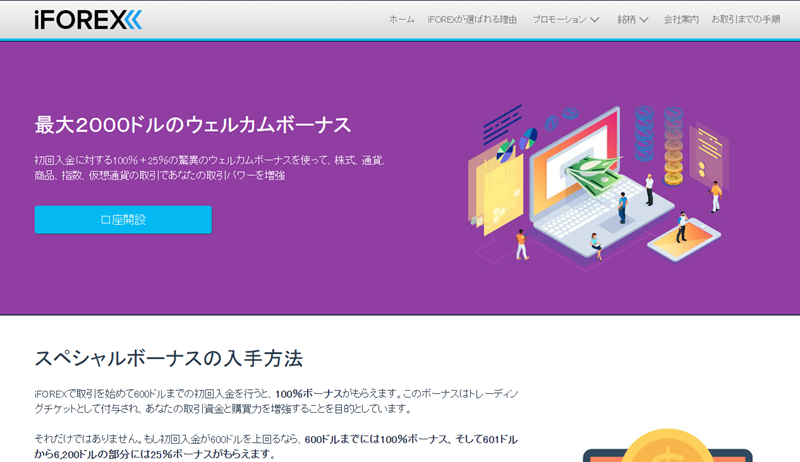Image resolution: width=800 pixels, height=462 pixels.
Task: Open the 銘柄 menu
Action: click(627, 19)
